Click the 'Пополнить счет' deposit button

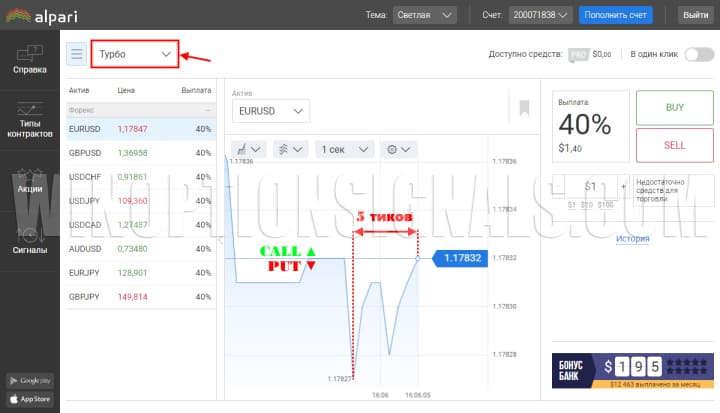point(616,15)
